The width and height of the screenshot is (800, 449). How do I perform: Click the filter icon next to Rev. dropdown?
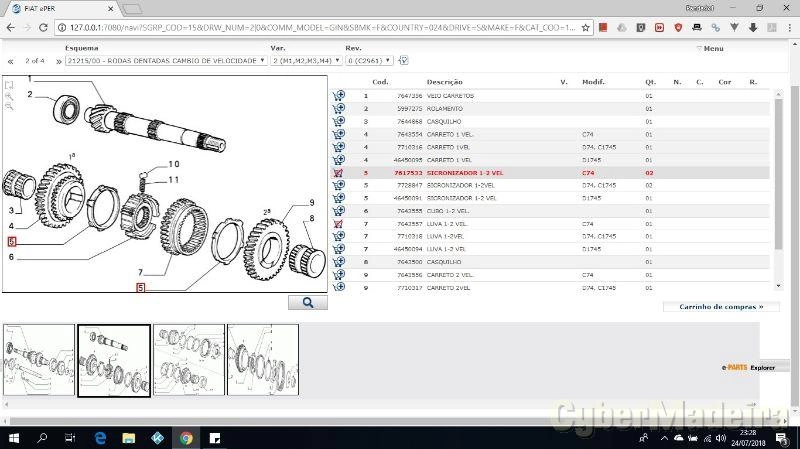tap(403, 60)
